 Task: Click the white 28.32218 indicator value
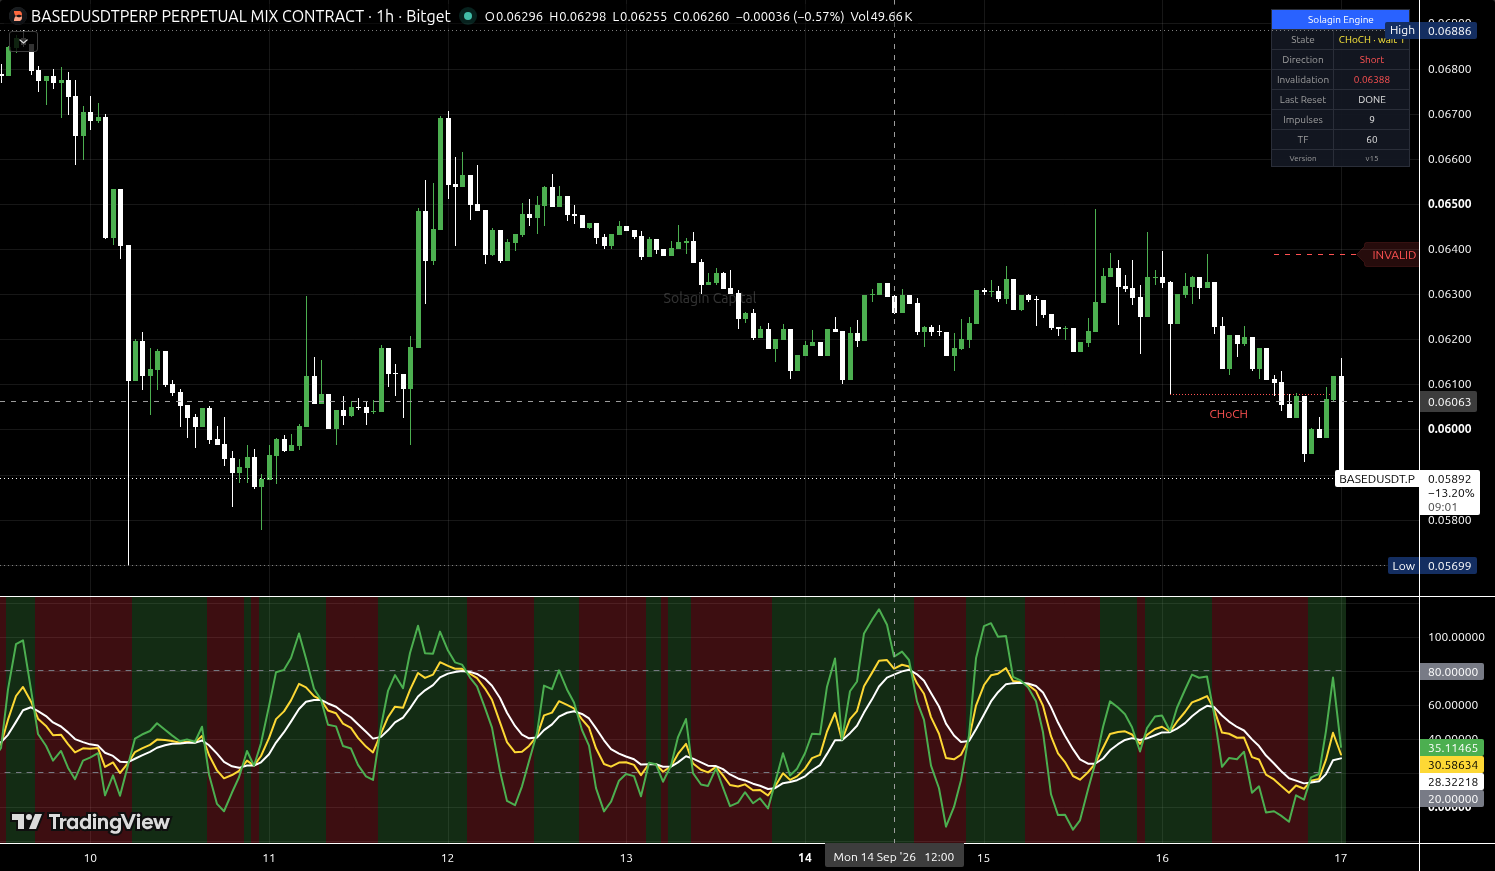click(1452, 782)
